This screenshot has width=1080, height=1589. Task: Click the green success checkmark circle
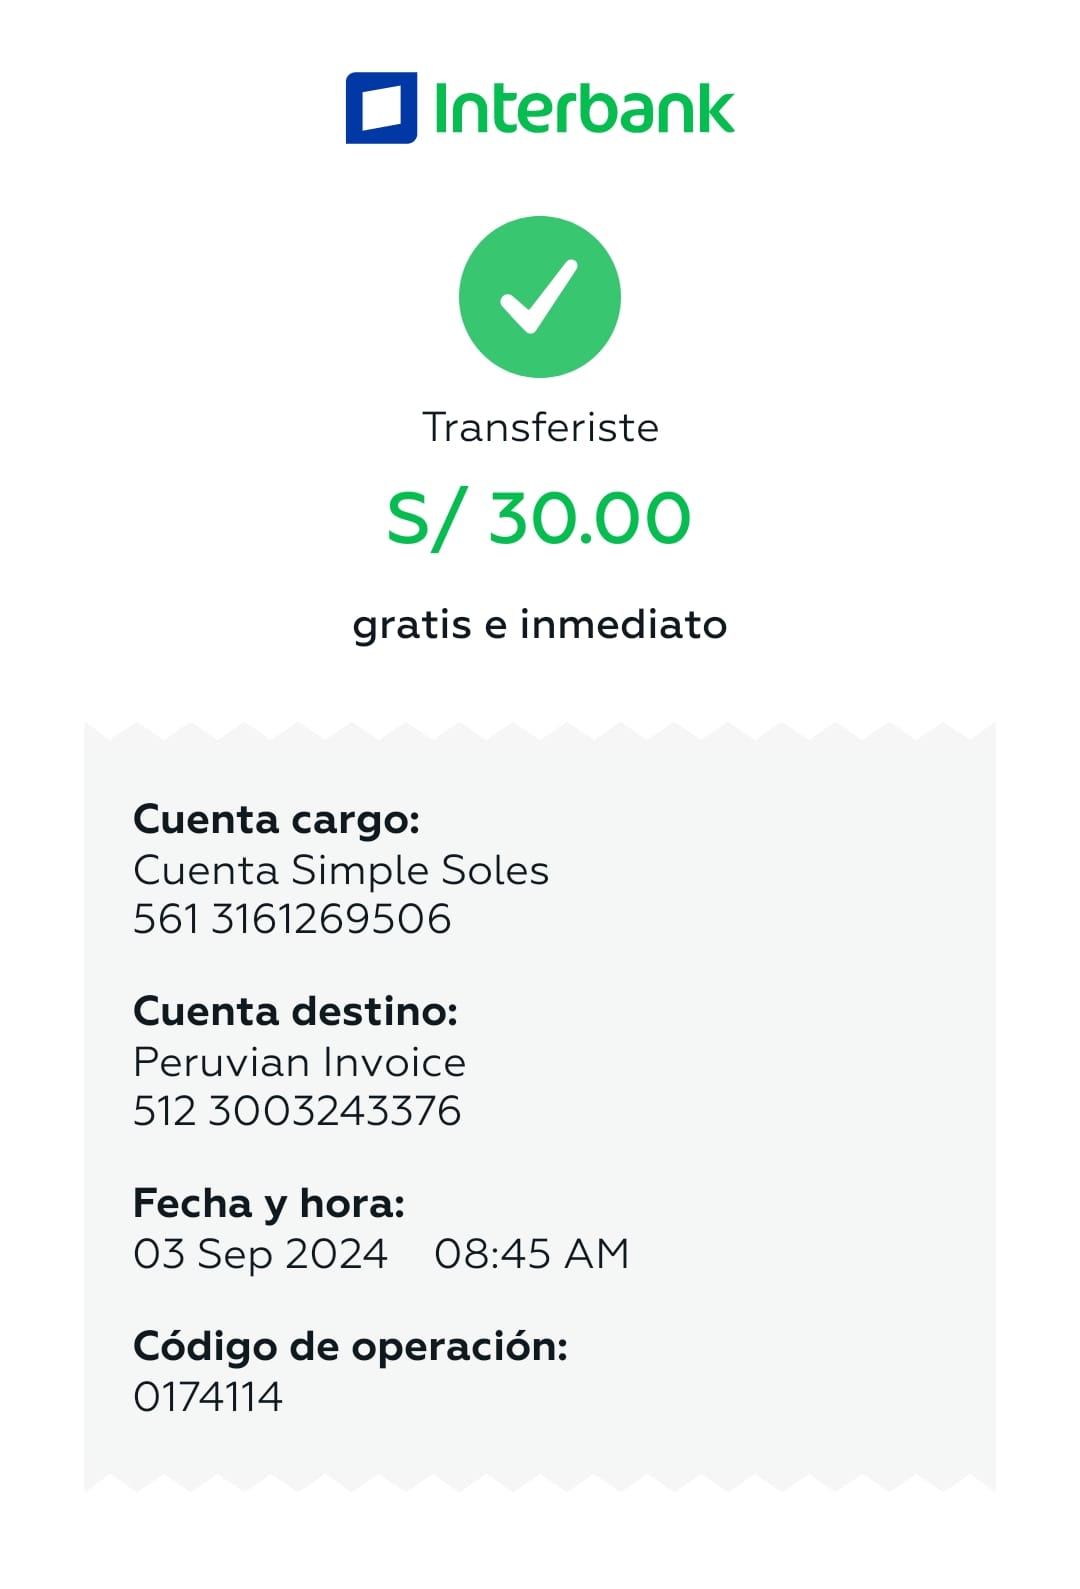(x=540, y=297)
